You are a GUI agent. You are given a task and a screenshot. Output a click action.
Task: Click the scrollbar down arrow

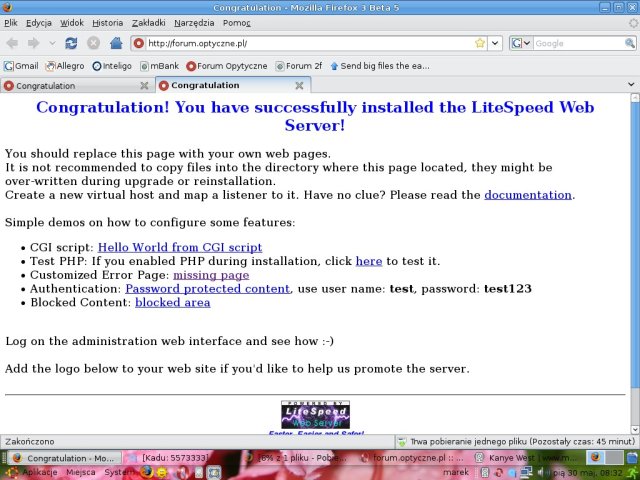[x=635, y=429]
